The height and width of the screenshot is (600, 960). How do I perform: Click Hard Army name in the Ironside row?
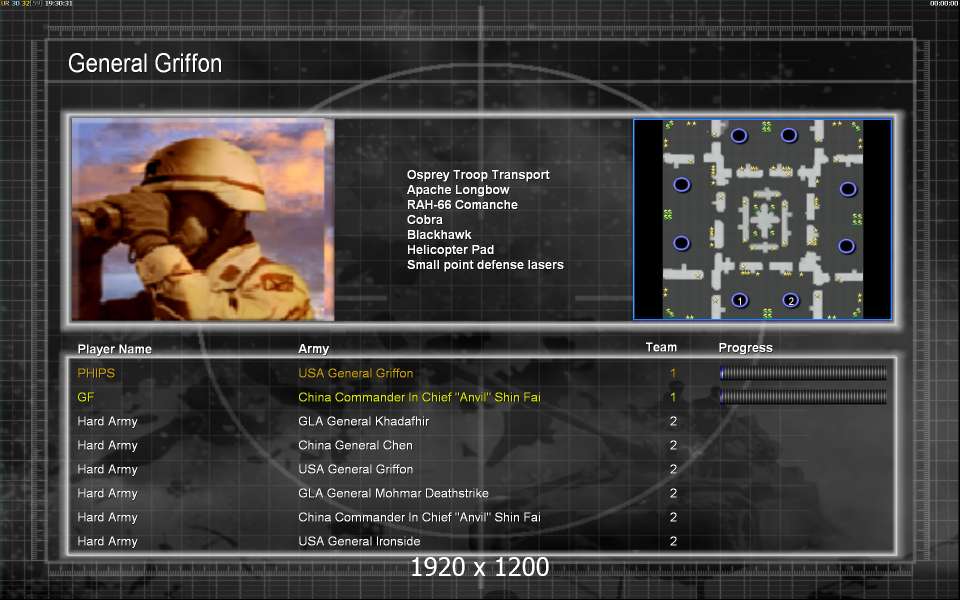tap(107, 541)
